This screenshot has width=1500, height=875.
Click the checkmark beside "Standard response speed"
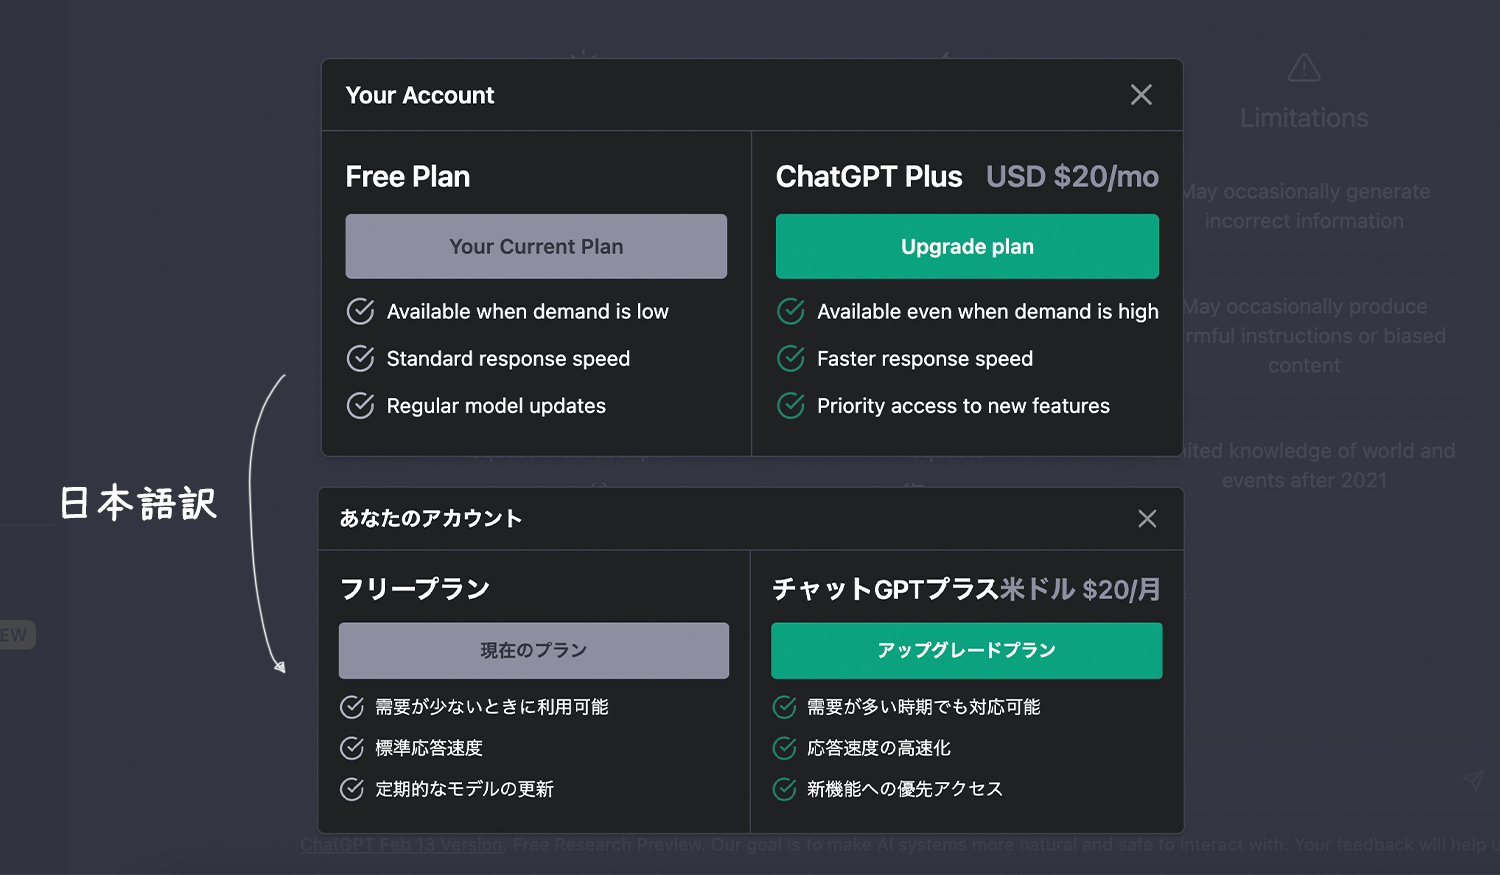(360, 358)
